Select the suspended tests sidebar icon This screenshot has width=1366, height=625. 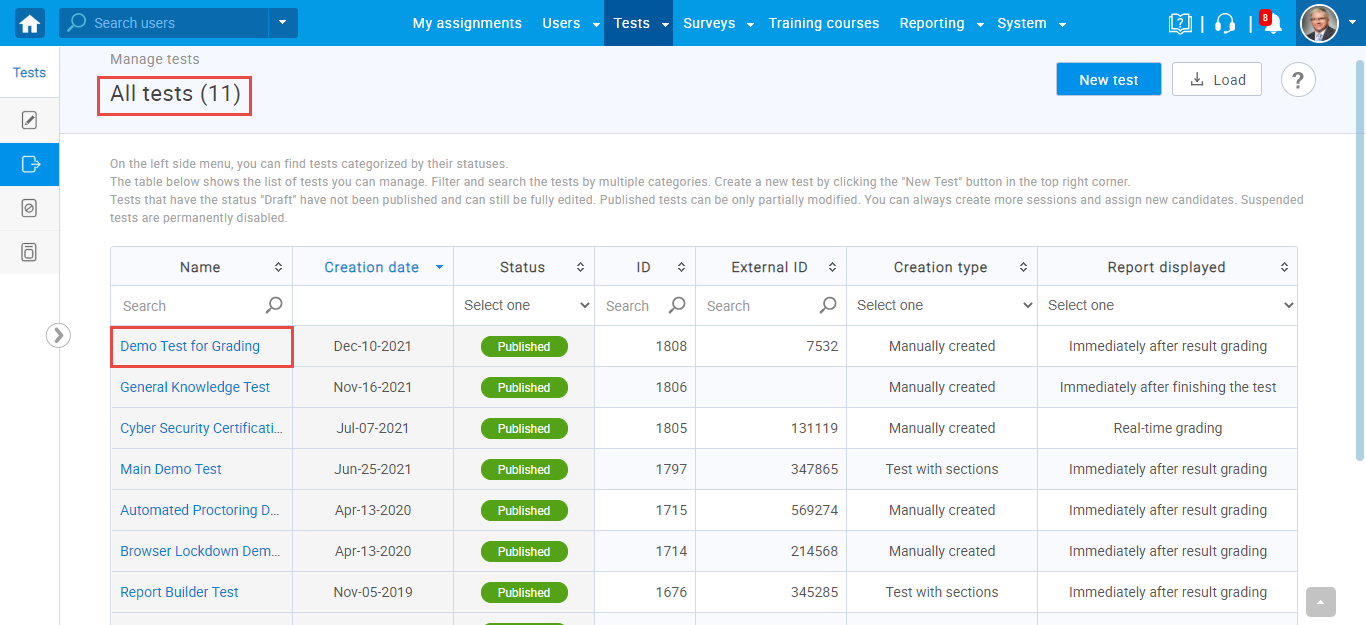29,208
